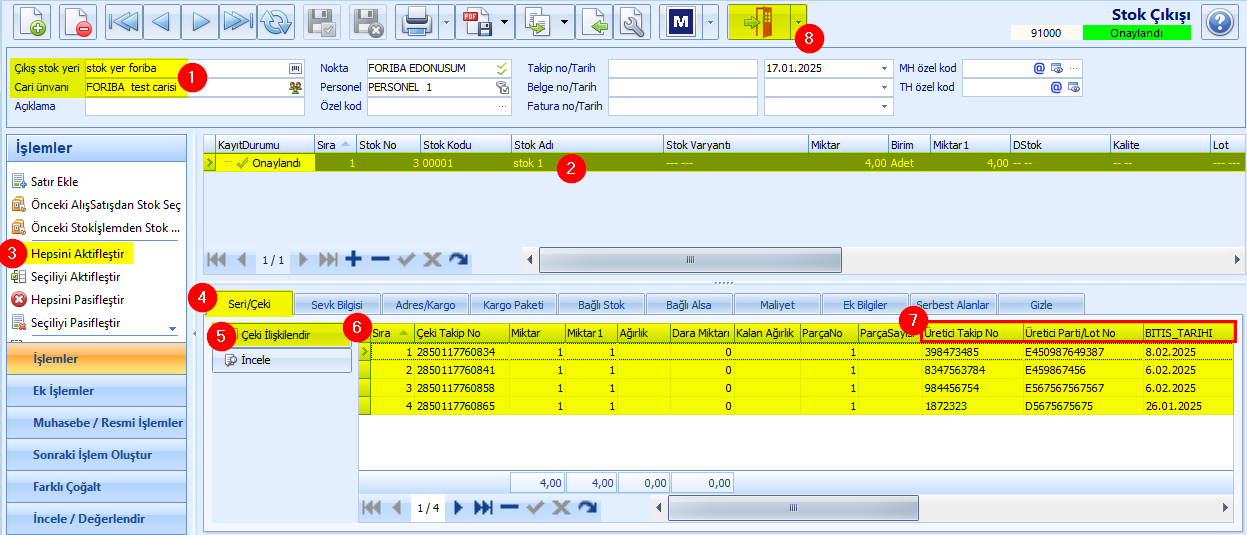Click @ icon in MH özel kod field
Screen dimensions: 1247x535
point(1039,68)
